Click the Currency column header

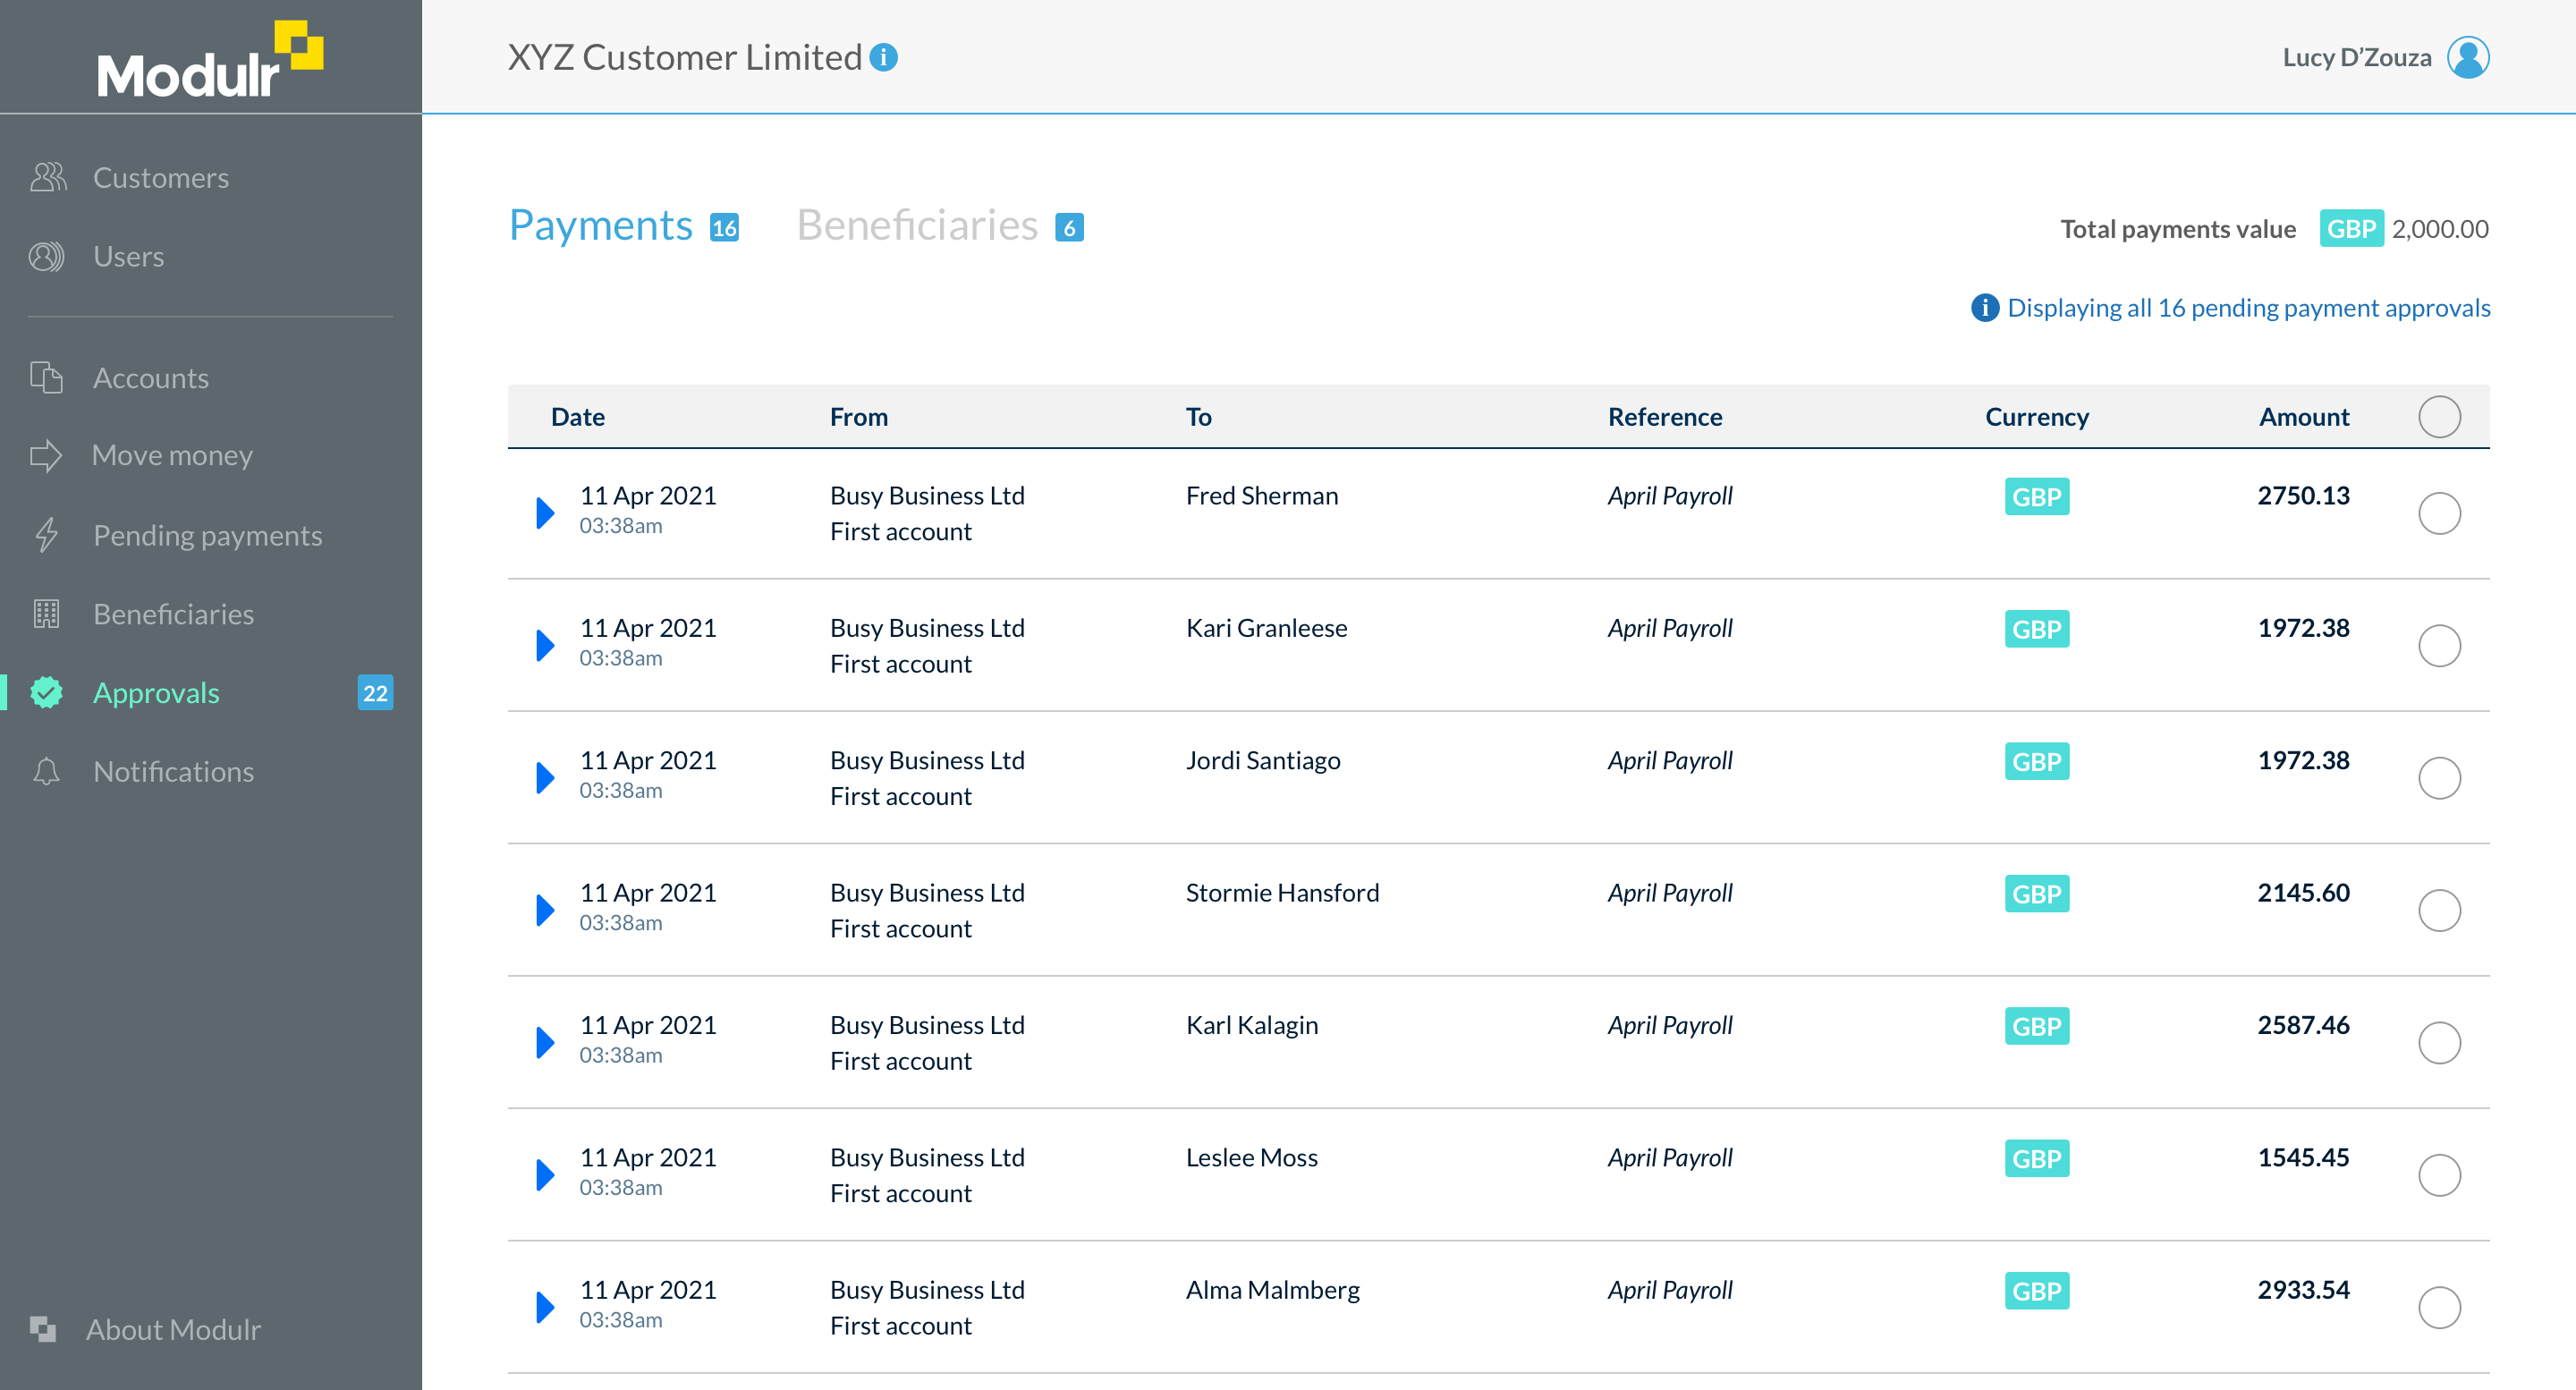[x=2037, y=417]
